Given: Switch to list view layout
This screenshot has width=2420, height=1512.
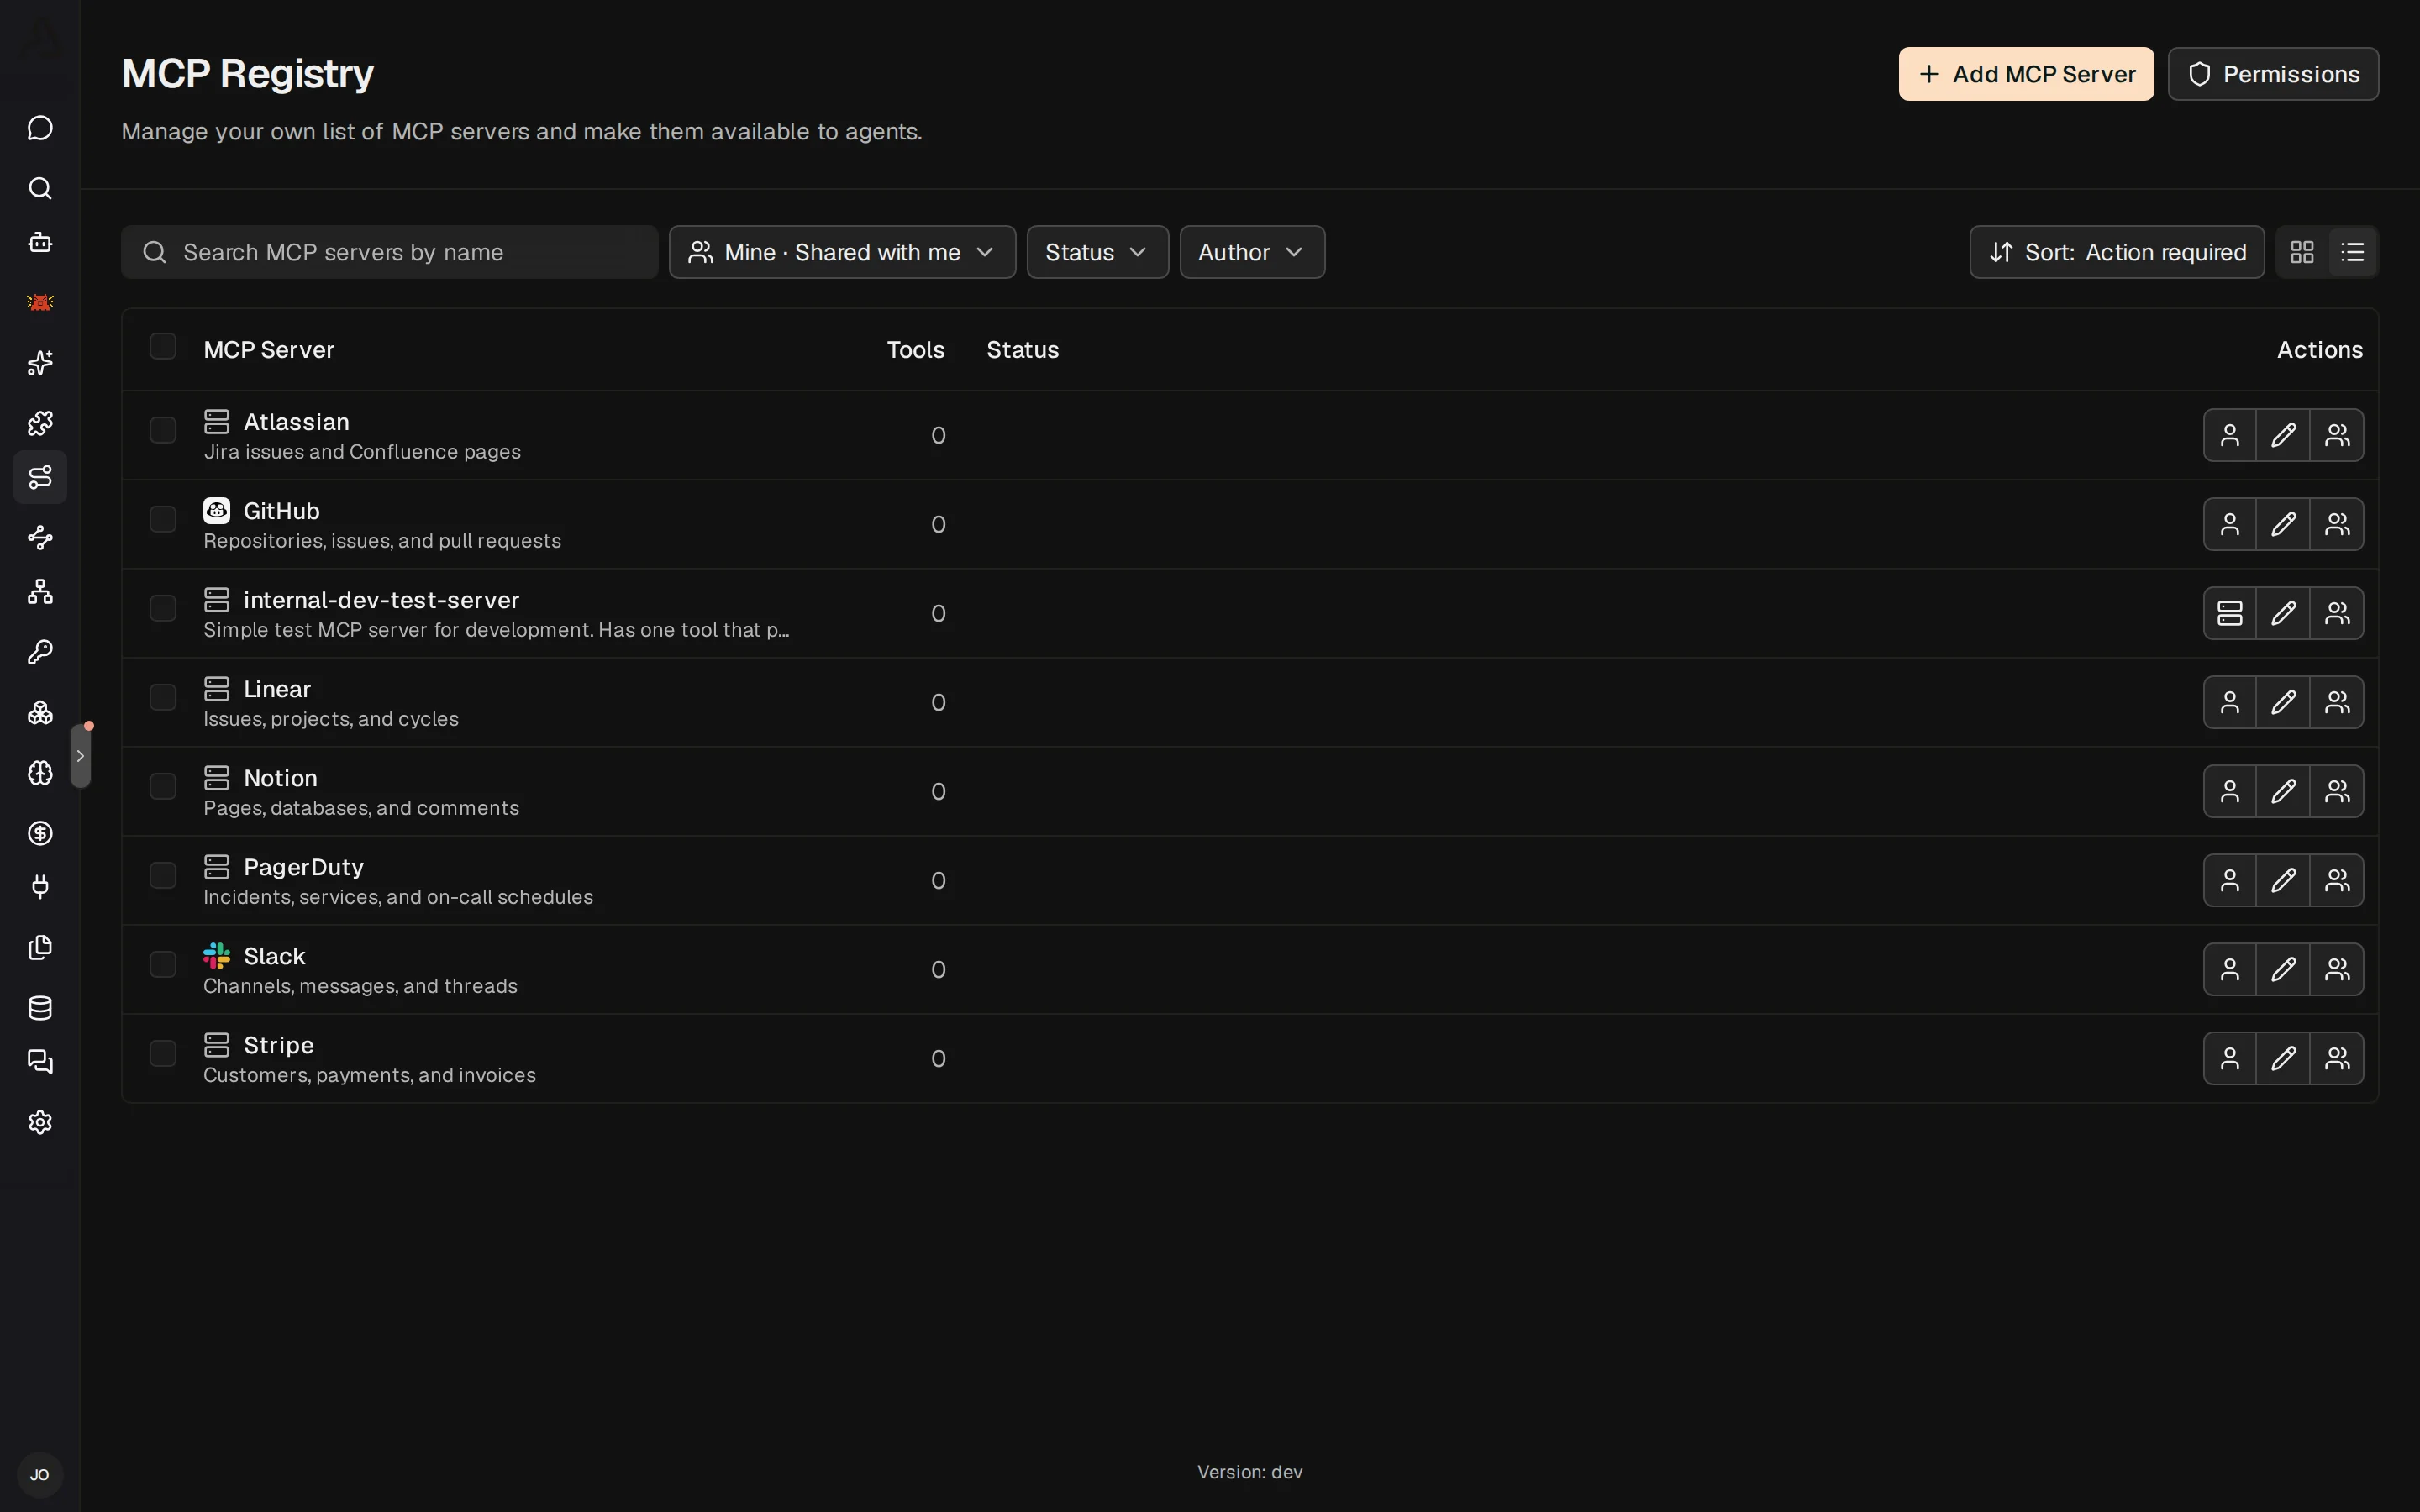Looking at the screenshot, I should coord(2353,252).
